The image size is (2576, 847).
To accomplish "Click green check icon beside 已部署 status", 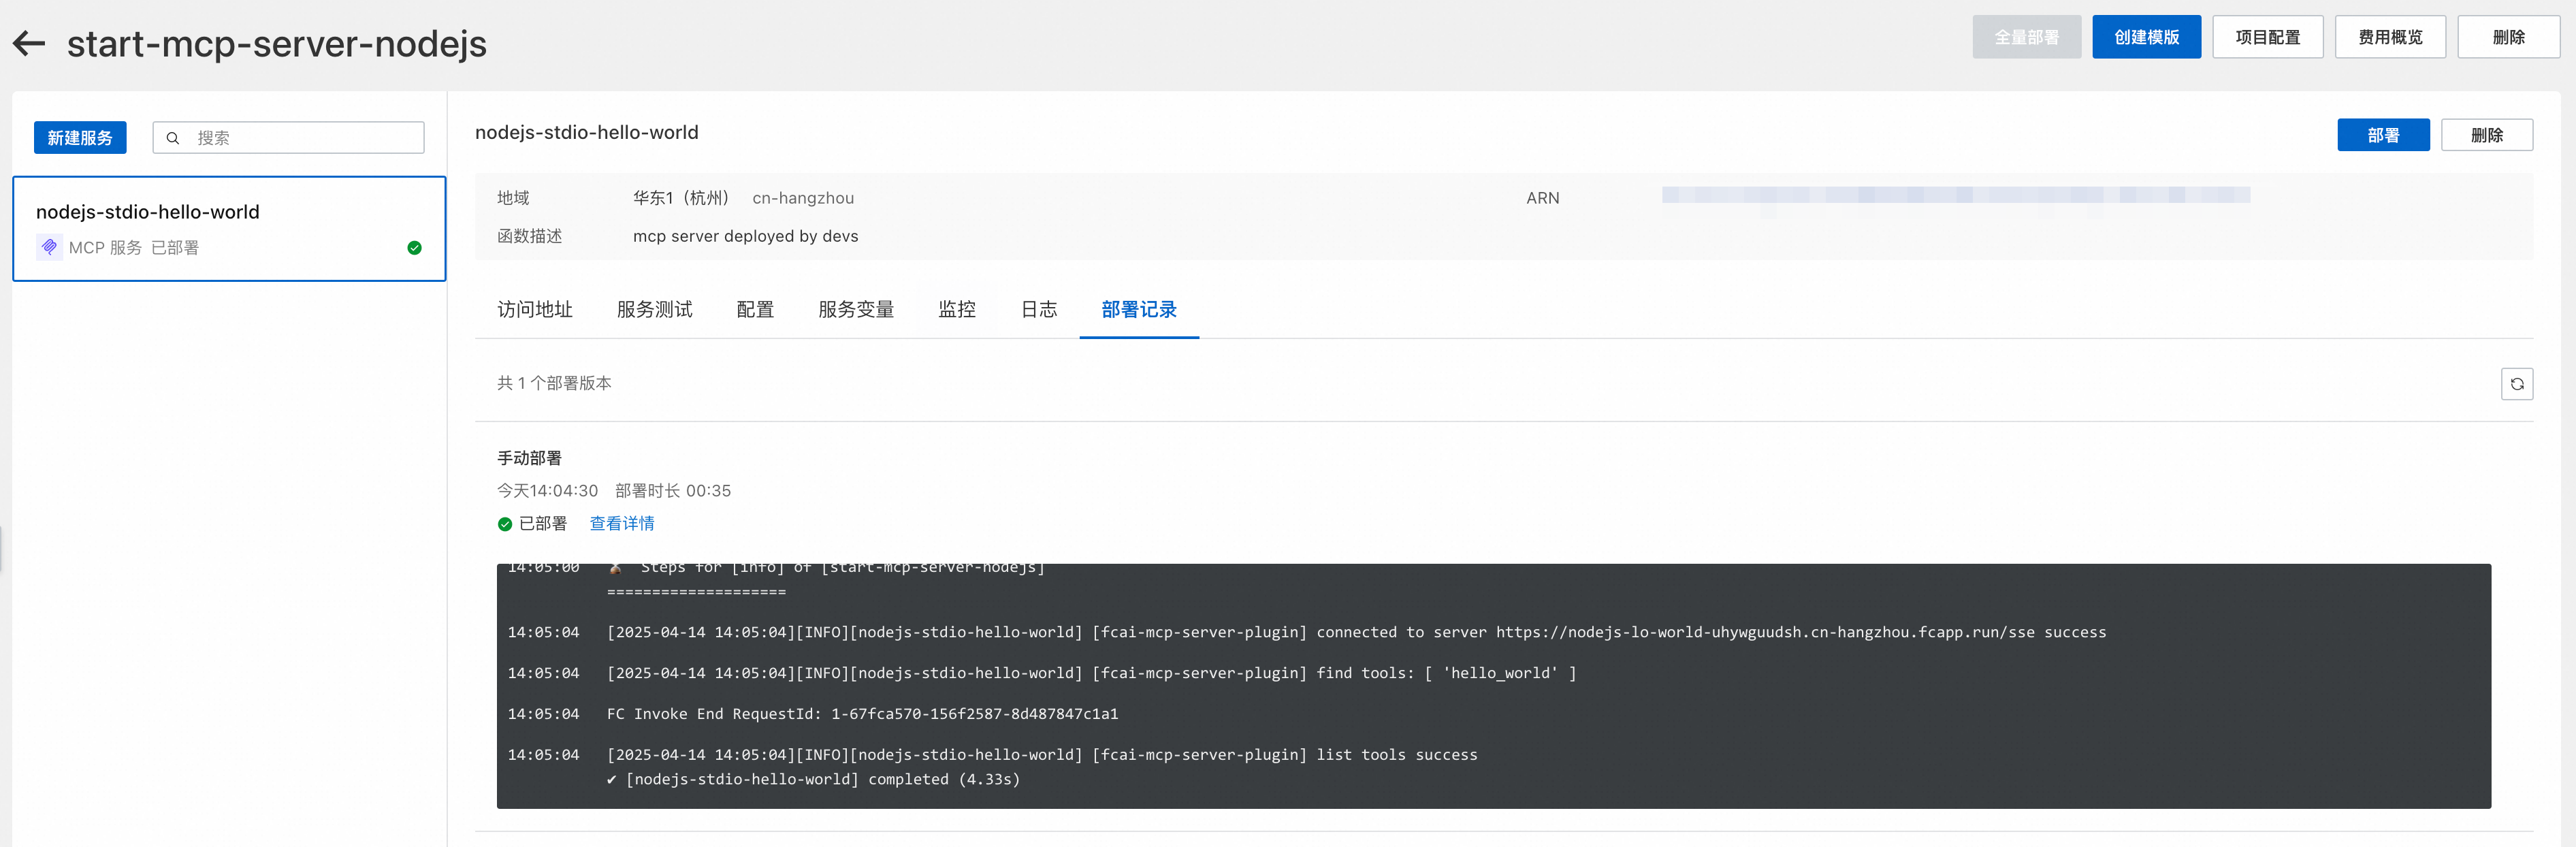I will point(505,524).
